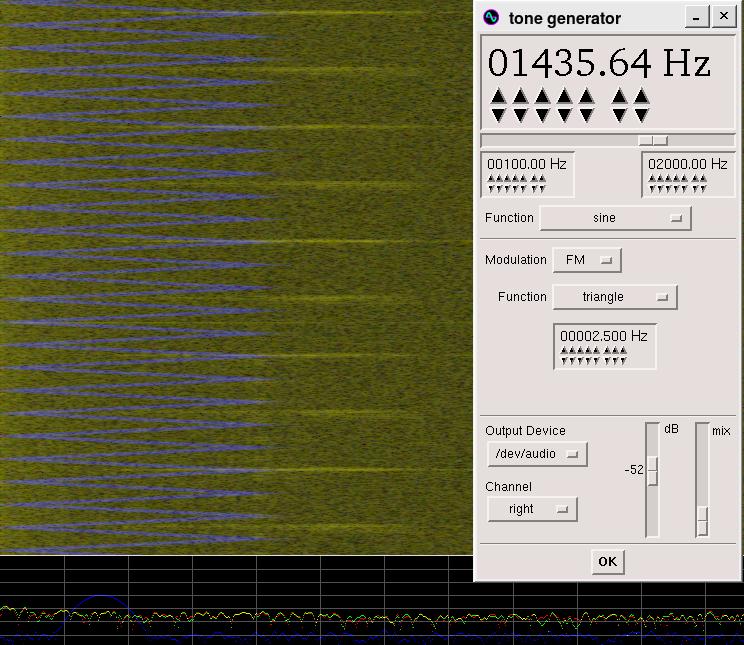Click the dB volume slider handle
Viewport: 744px width, 645px height.
tap(653, 471)
